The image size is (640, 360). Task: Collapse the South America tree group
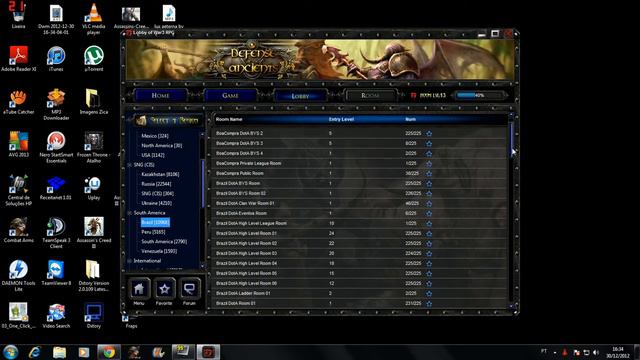pos(129,213)
